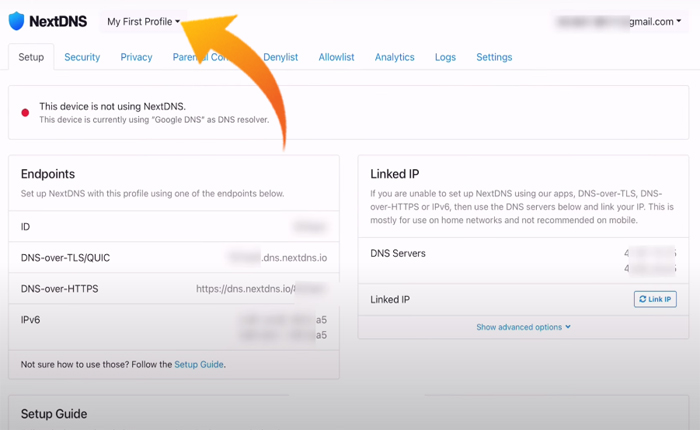
Task: Click the blurred endpoint ID value
Action: pos(310,227)
